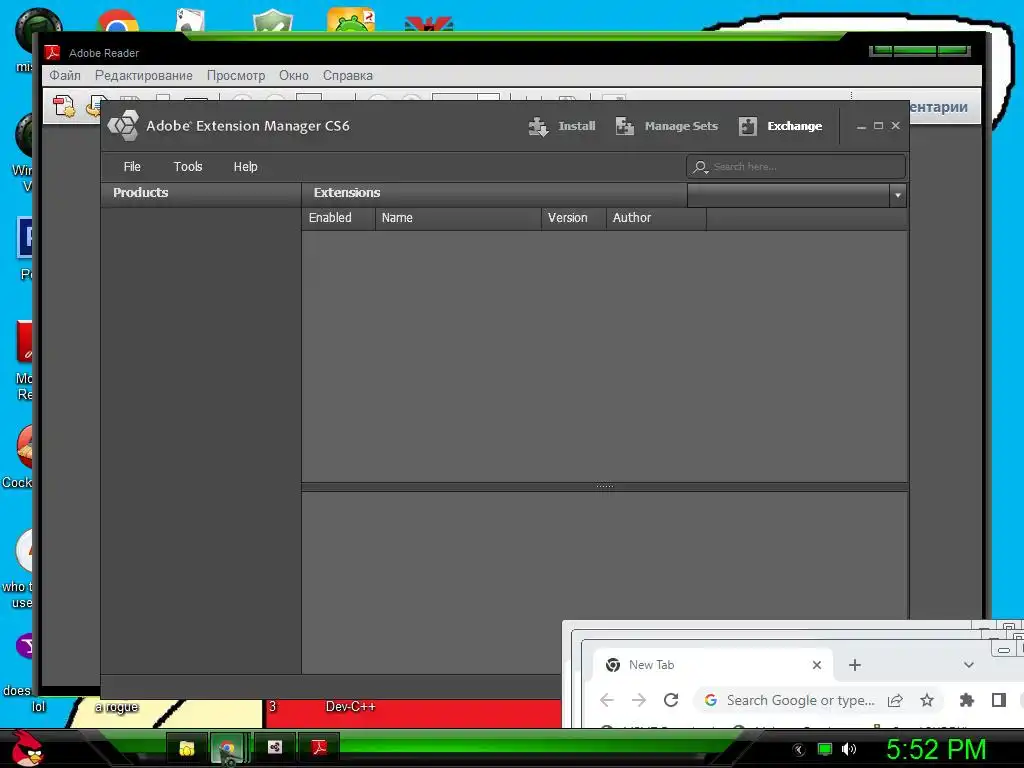Open Chrome's extensions puzzle icon

pos(967,700)
